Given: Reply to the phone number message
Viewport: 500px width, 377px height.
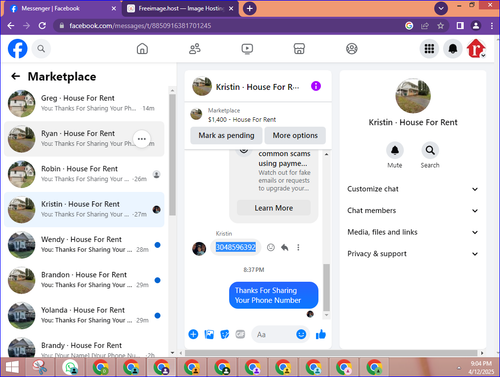Looking at the screenshot, I should (284, 247).
